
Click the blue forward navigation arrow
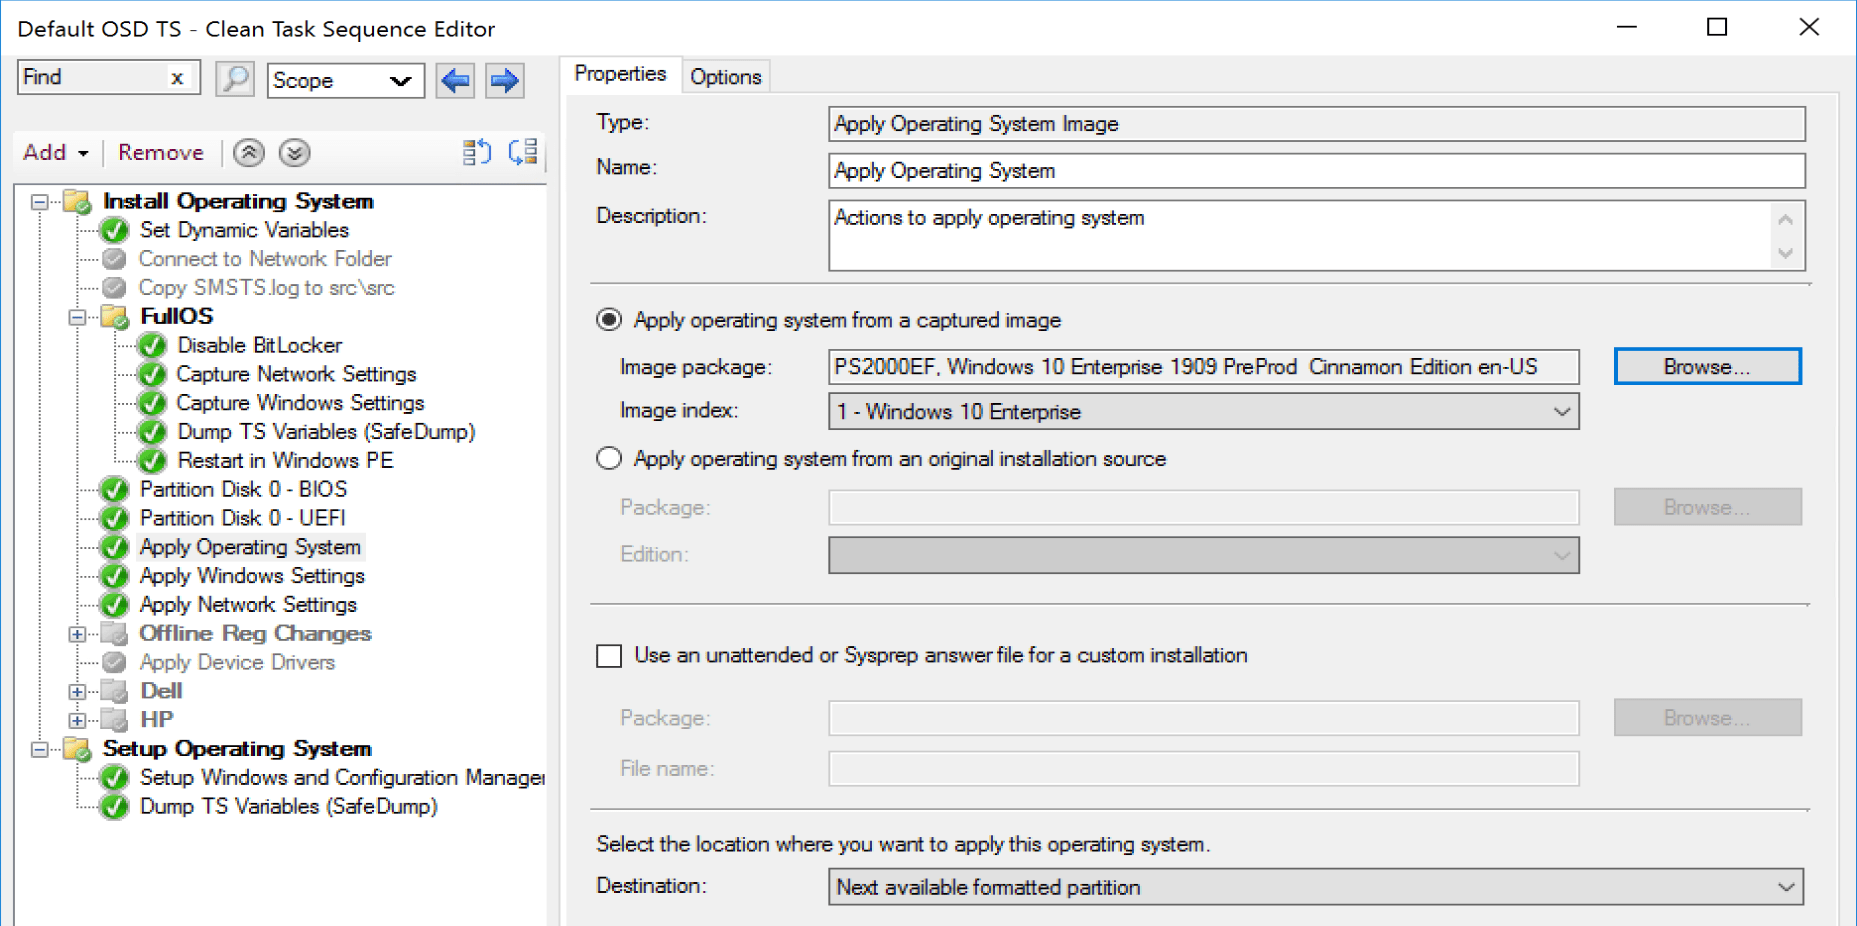tap(504, 80)
